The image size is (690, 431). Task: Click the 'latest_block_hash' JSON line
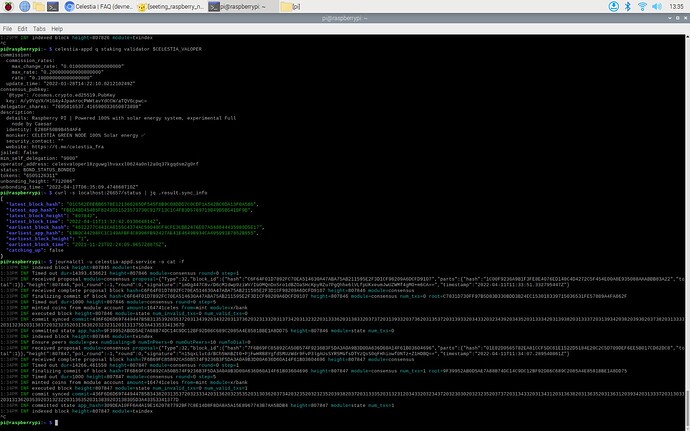tap(132, 204)
